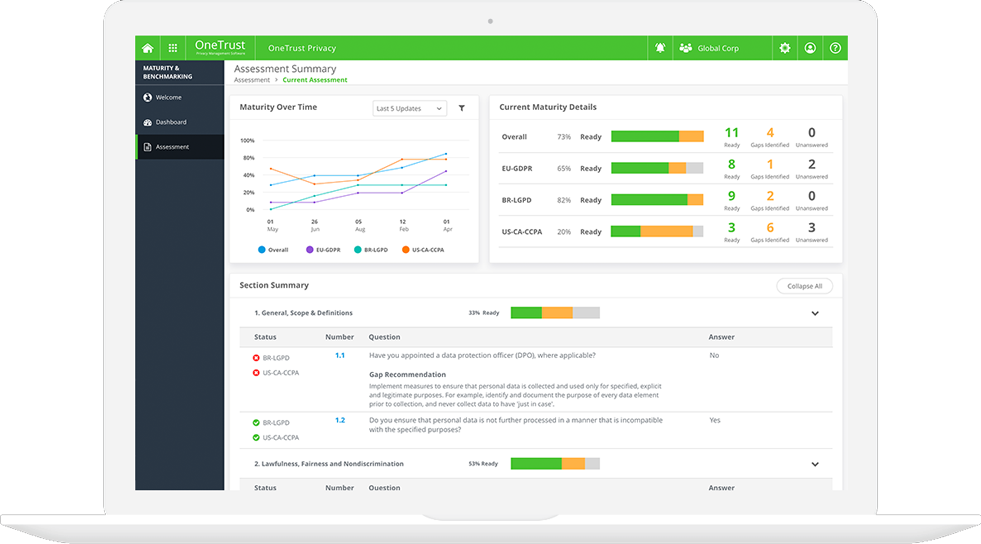Open the settings gear icon

click(785, 48)
